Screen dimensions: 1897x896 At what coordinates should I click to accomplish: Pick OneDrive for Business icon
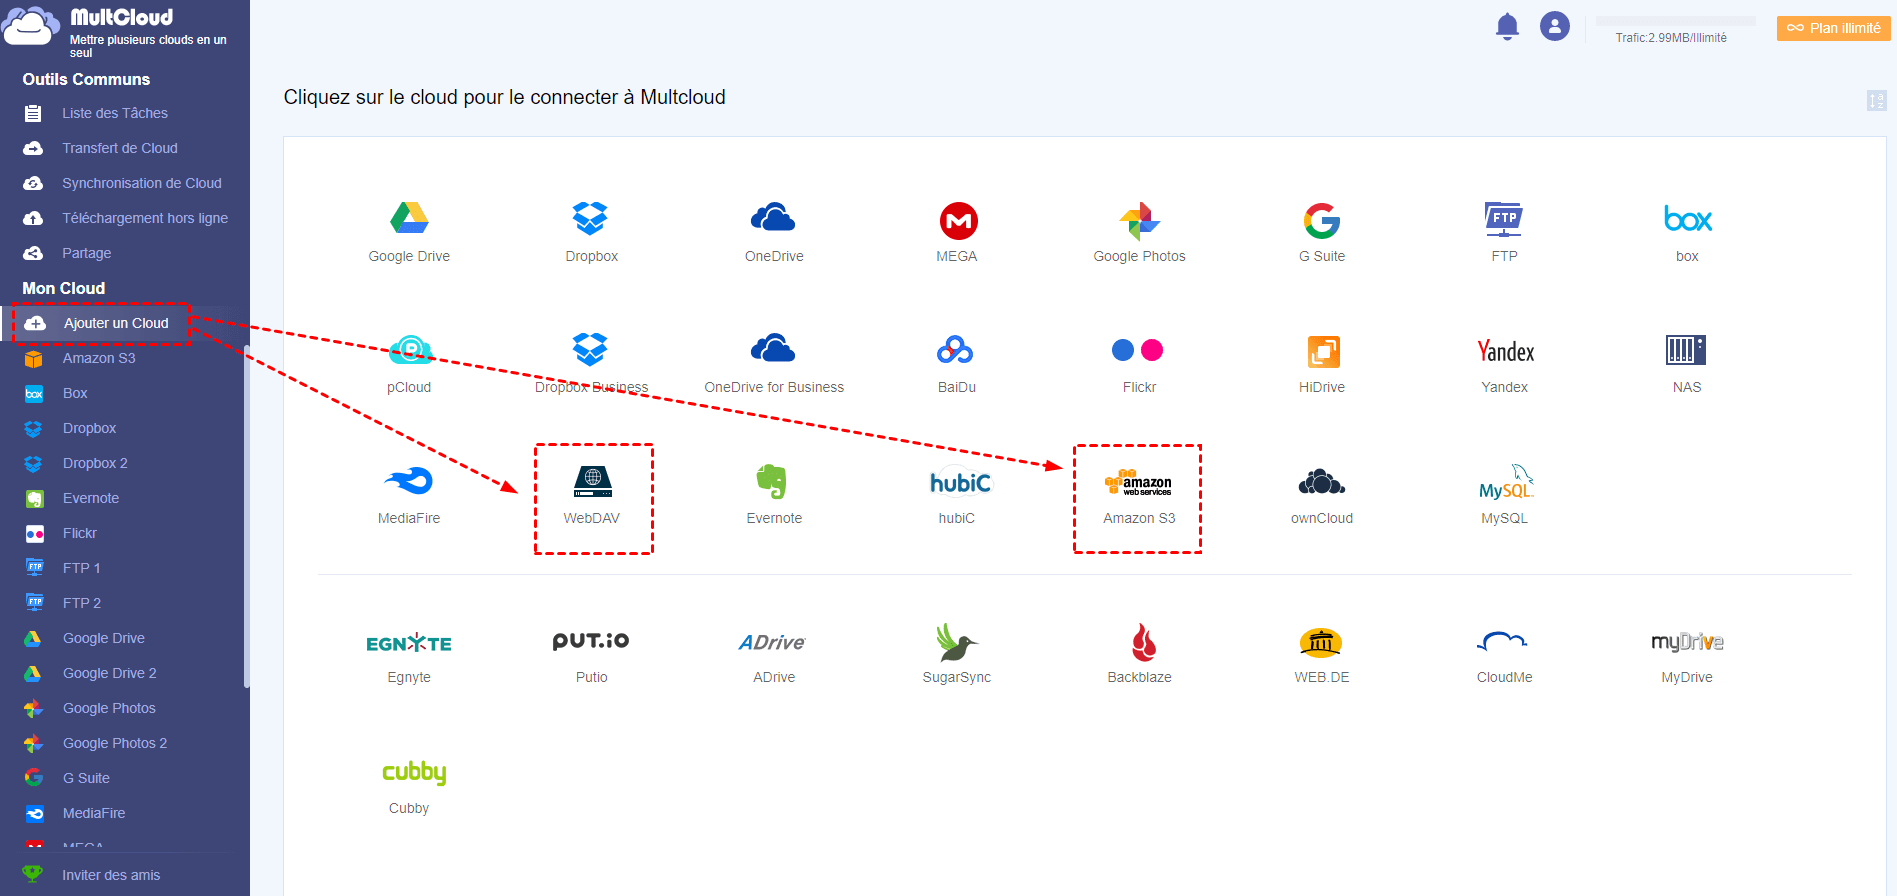point(773,349)
